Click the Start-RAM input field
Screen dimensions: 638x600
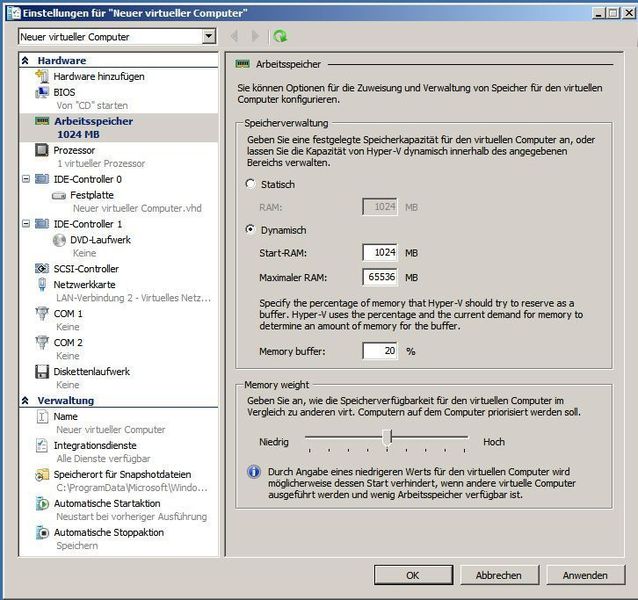[380, 253]
